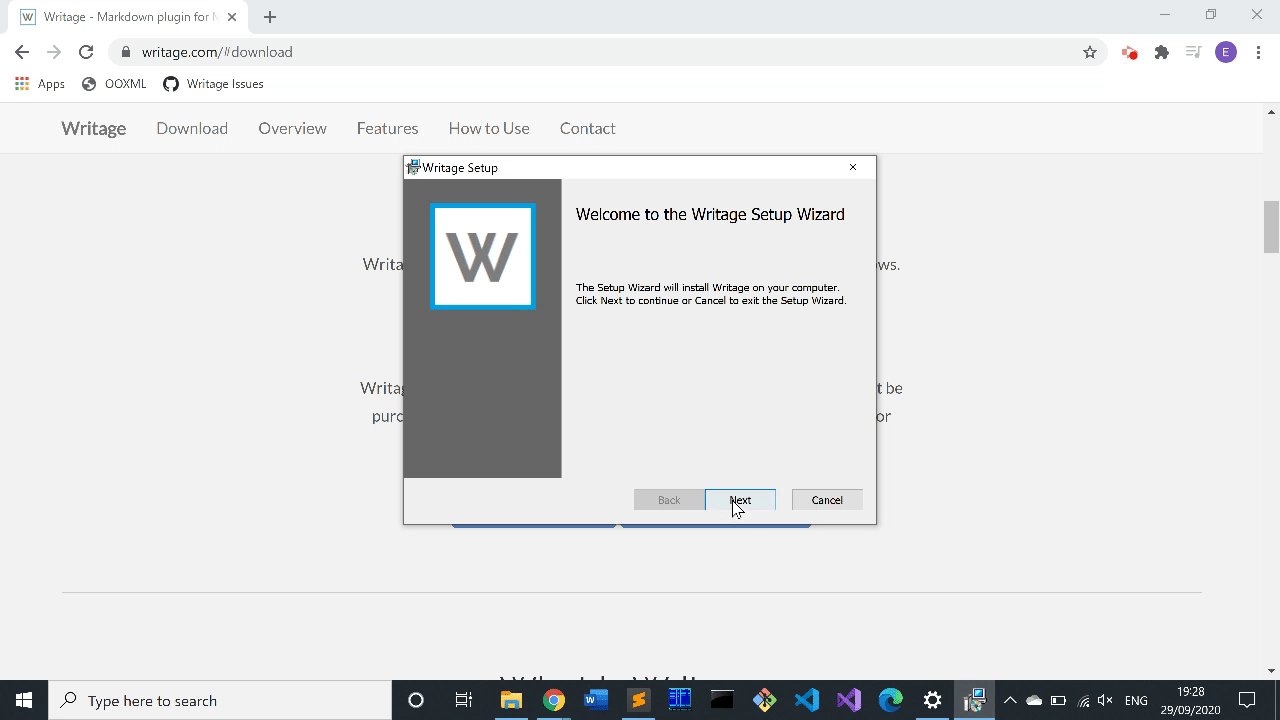Image resolution: width=1280 pixels, height=720 pixels.
Task: Open Sublime Text from the taskbar
Action: [x=638, y=700]
